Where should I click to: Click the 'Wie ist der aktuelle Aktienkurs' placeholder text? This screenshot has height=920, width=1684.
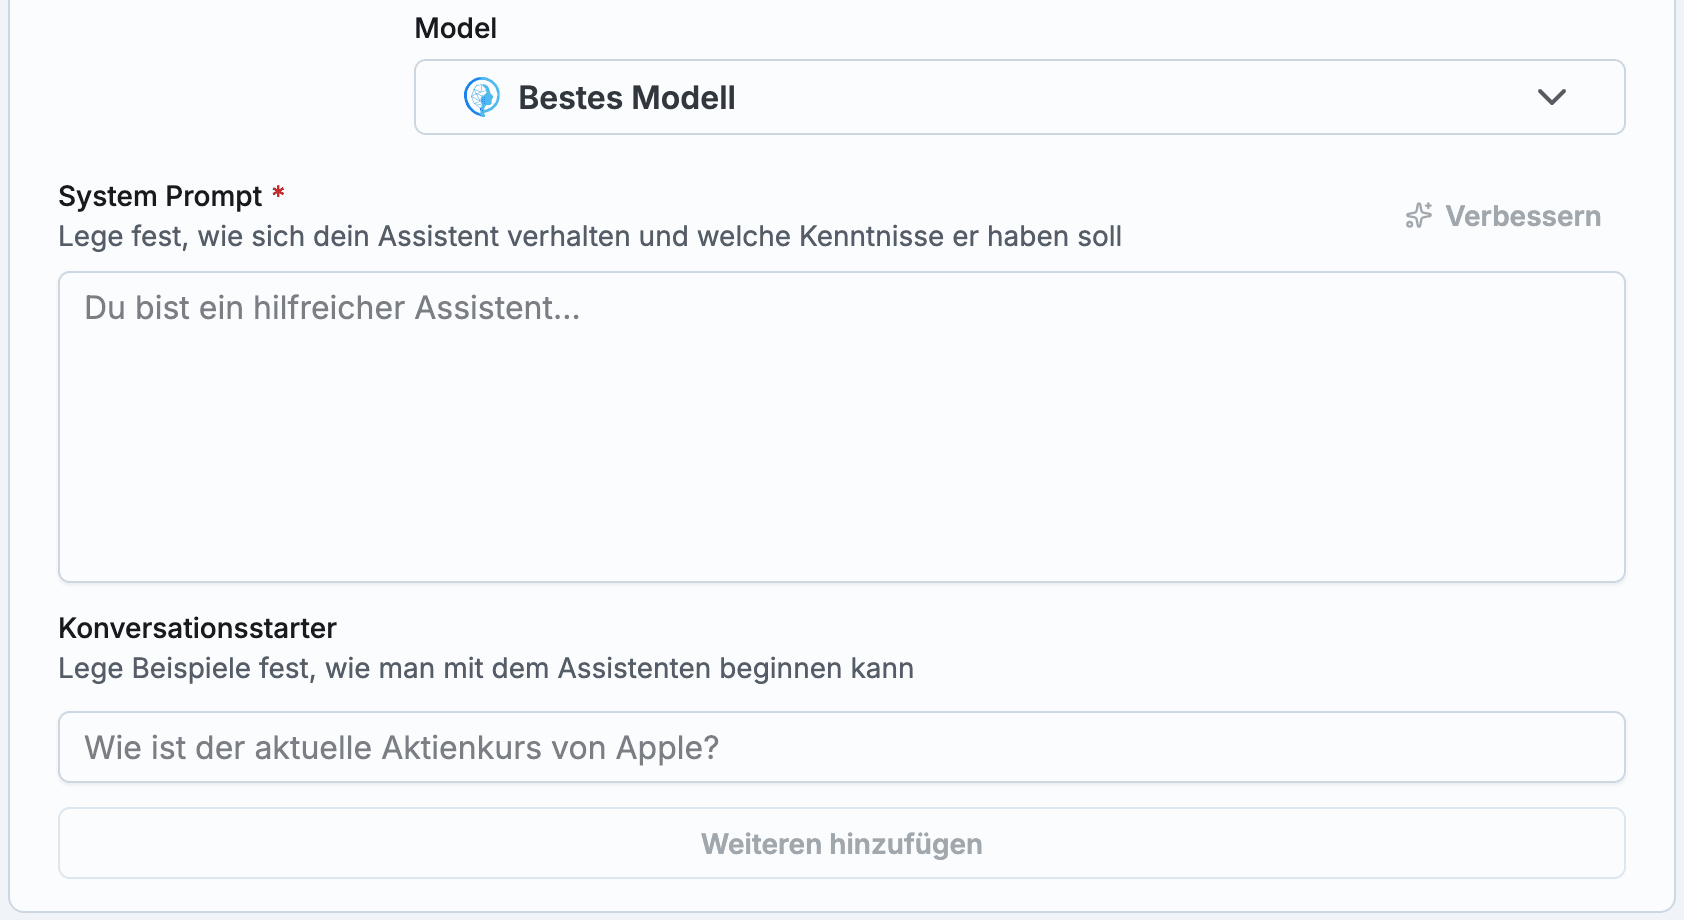tap(401, 748)
